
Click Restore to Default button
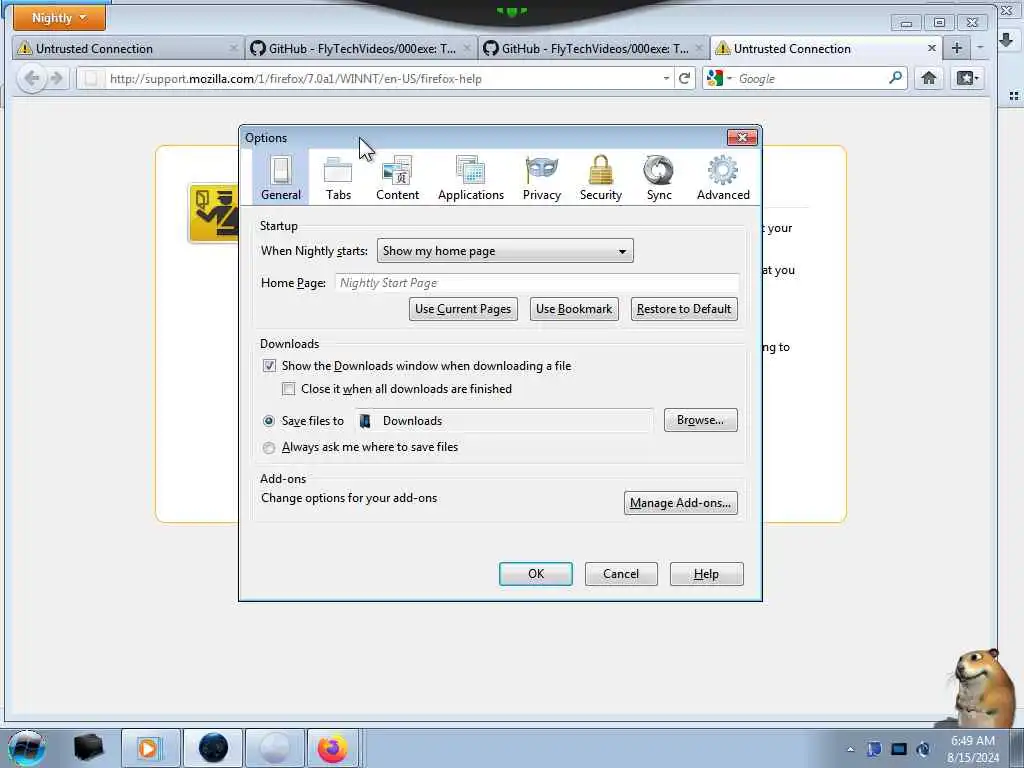684,309
